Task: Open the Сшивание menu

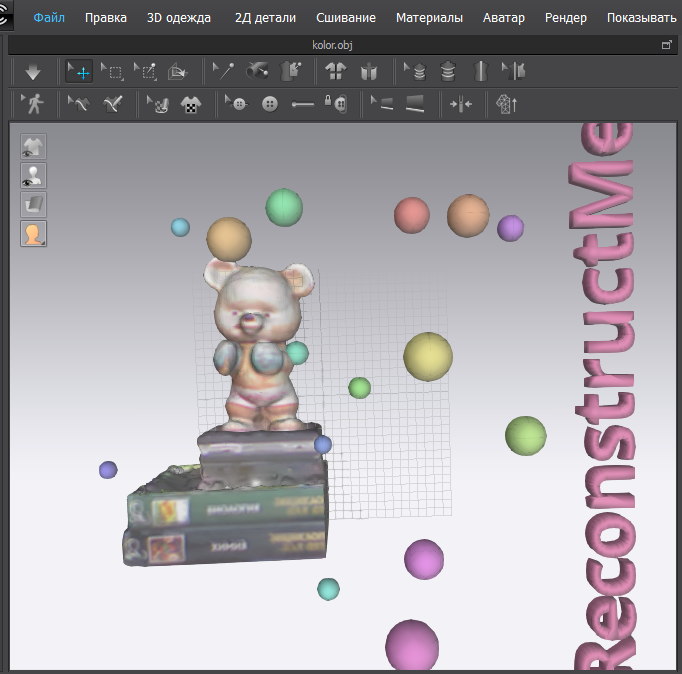Action: tap(346, 18)
